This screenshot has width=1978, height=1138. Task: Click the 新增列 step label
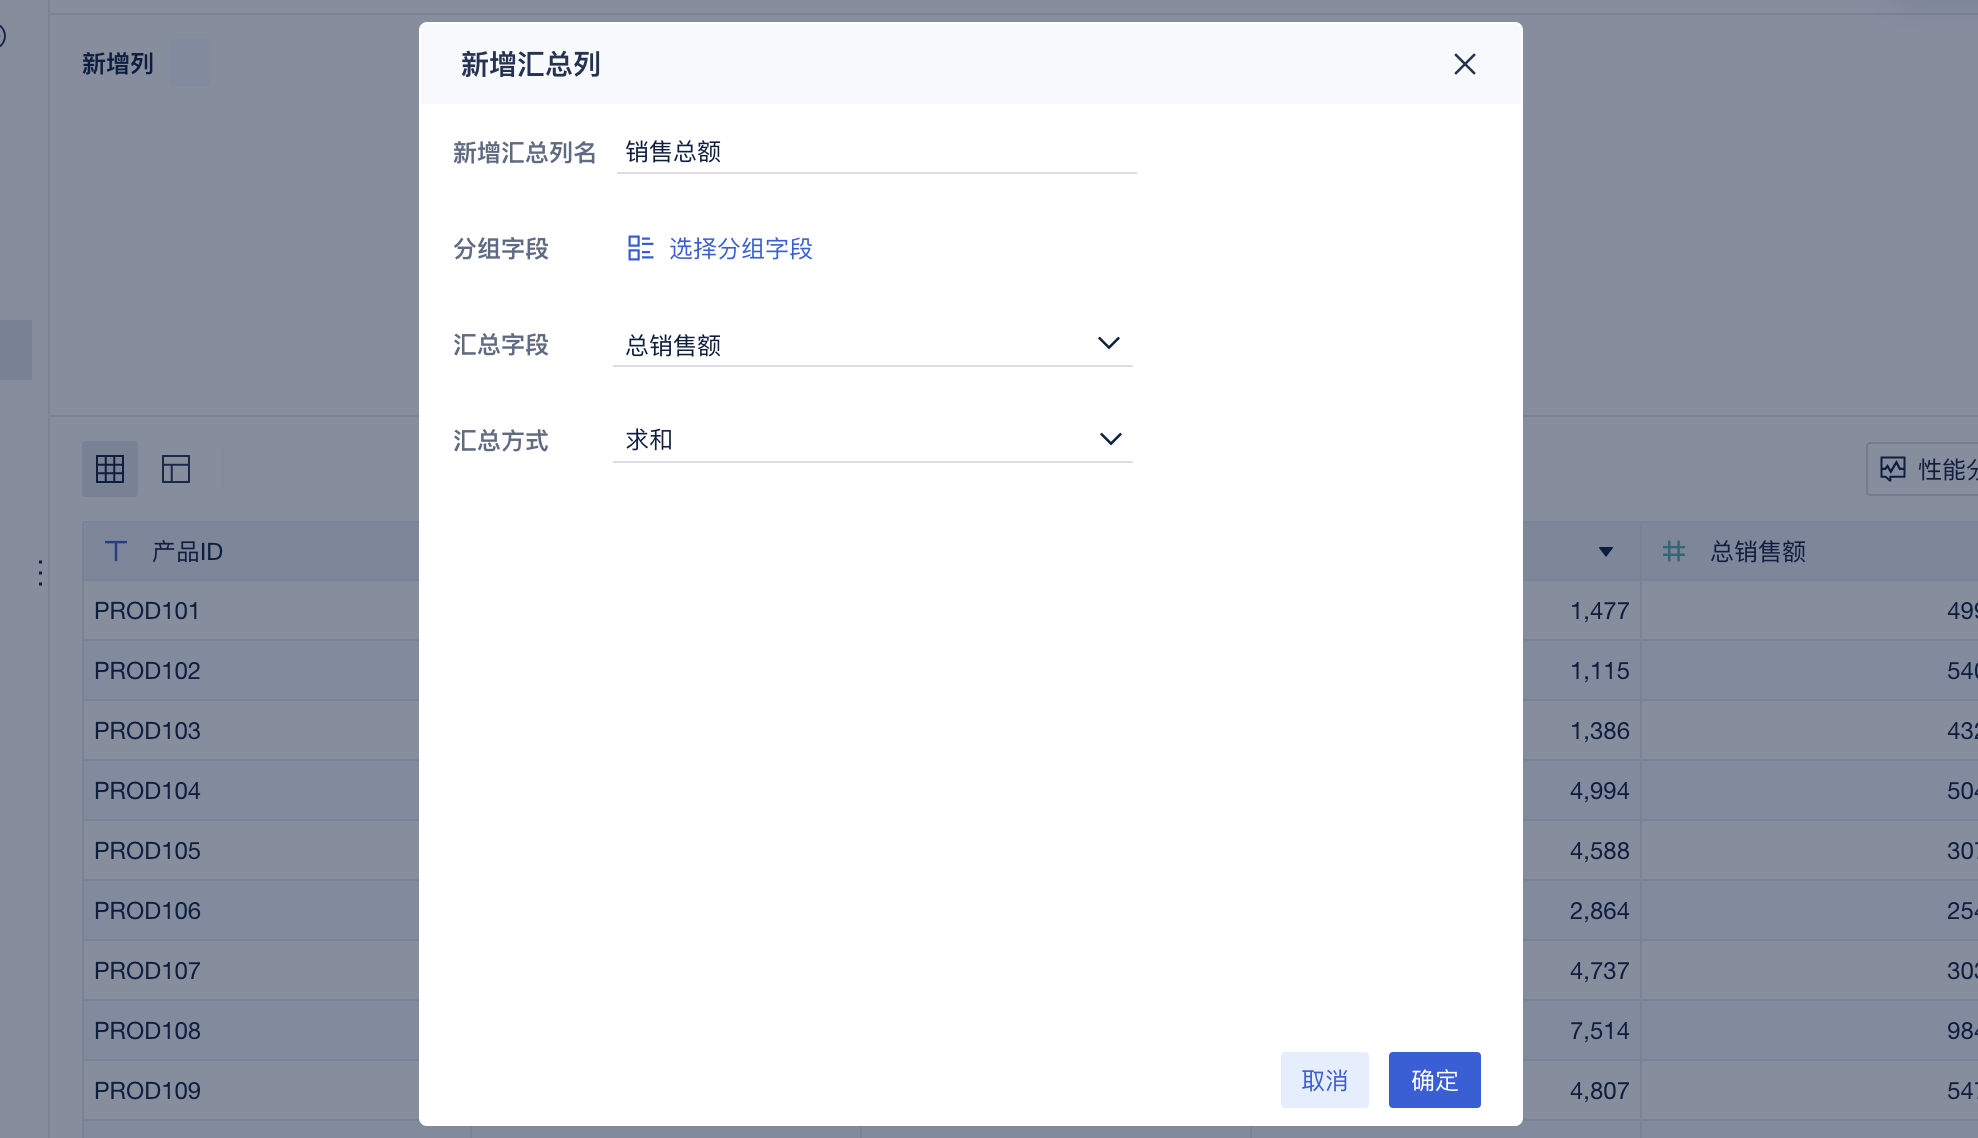[118, 64]
